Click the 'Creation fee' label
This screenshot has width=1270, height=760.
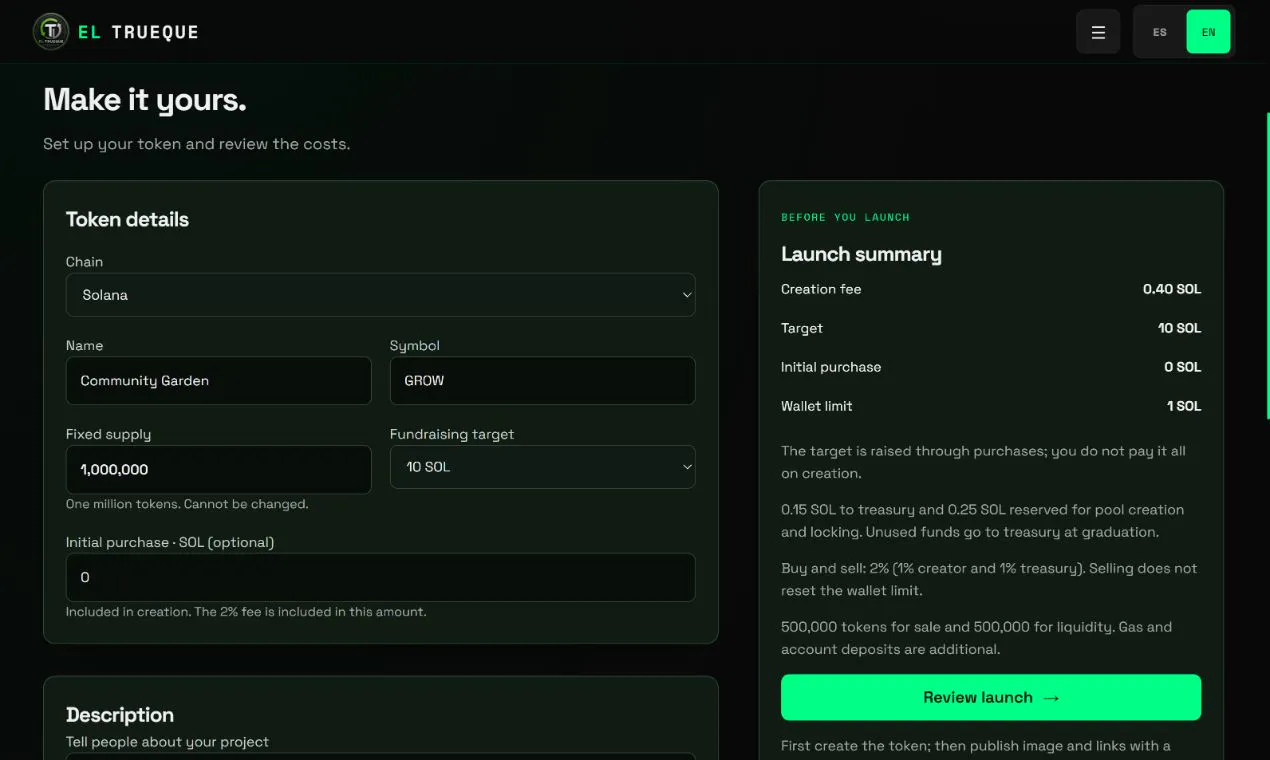point(821,289)
